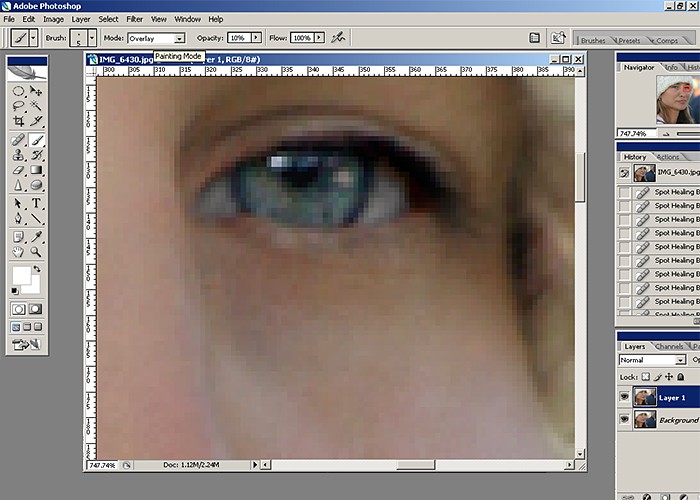Enable the Airbrush option

338,38
